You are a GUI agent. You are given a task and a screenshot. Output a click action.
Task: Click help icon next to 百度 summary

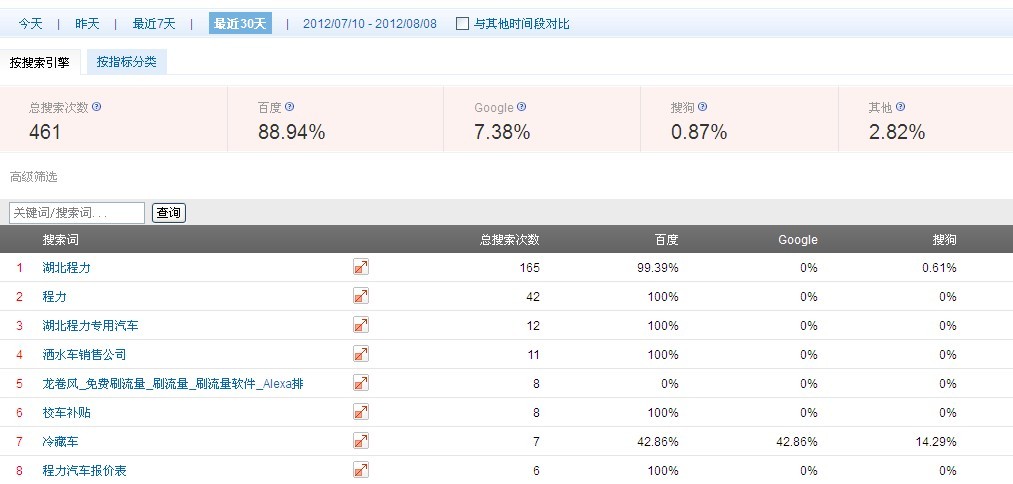(290, 107)
